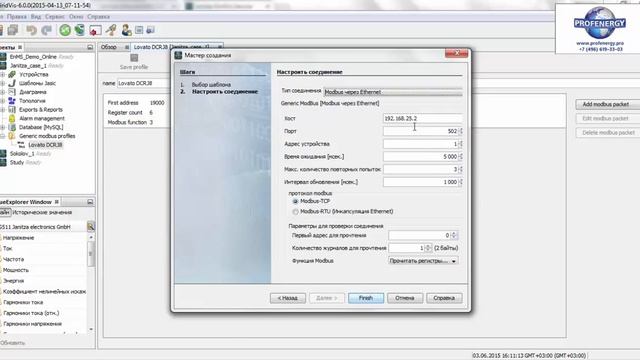640x360 pixels.
Task: Expand the Database [MySQL] tree node
Action: (2, 127)
